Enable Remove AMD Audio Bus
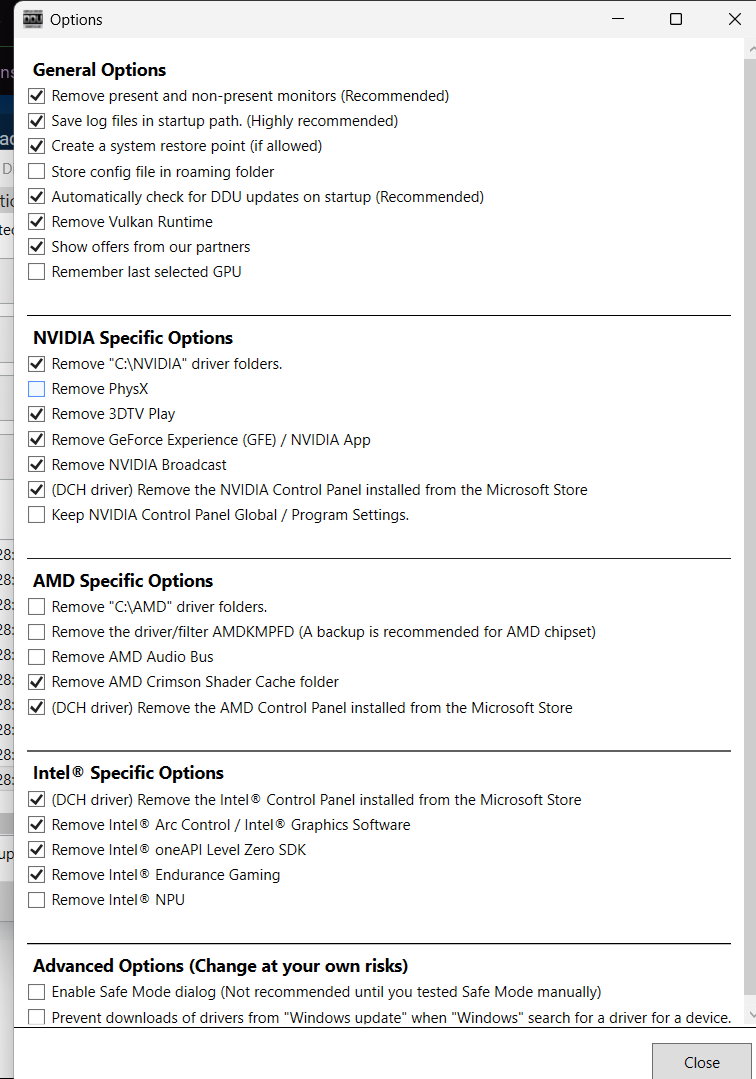Viewport: 756px width, 1079px height. pyautogui.click(x=37, y=657)
